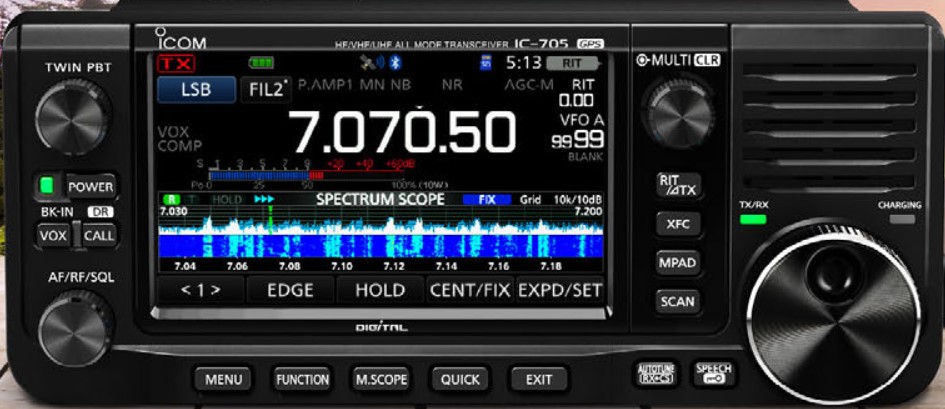Toggle the NR noise reduction indicator
Screen dimensions: 945x409
pos(451,85)
